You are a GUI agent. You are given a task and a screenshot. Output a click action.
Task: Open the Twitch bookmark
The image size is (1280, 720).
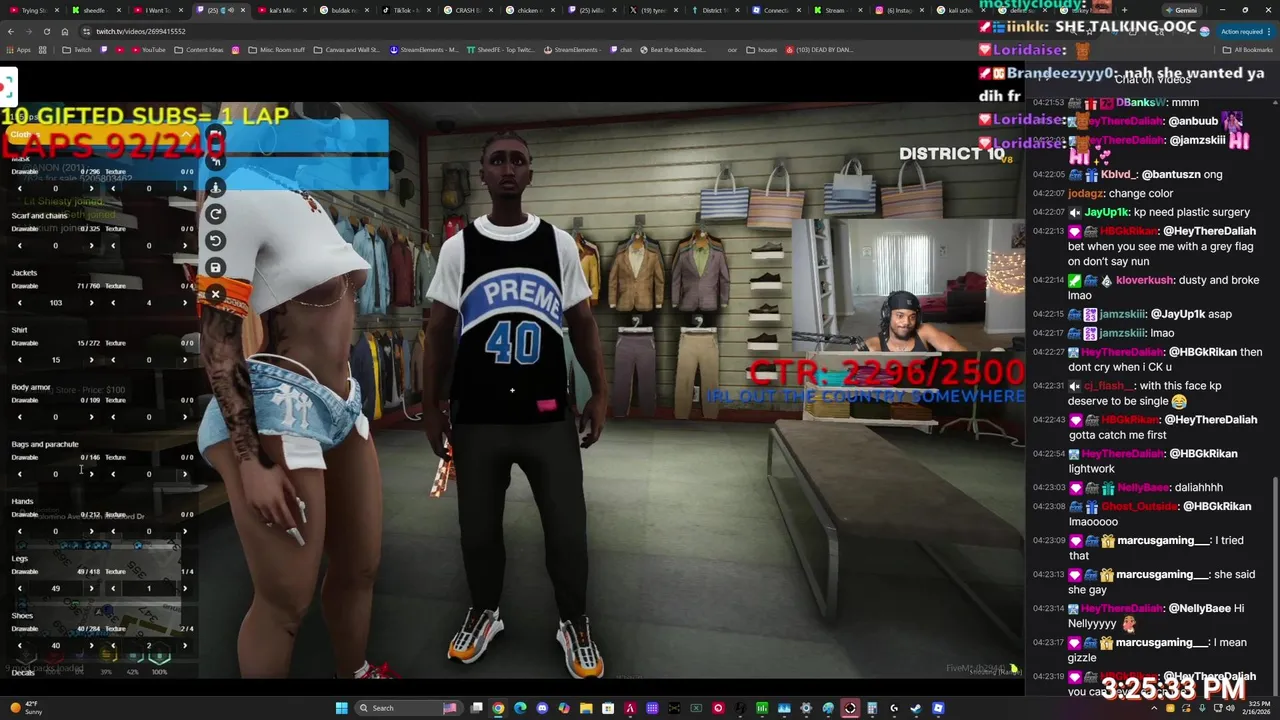76,50
